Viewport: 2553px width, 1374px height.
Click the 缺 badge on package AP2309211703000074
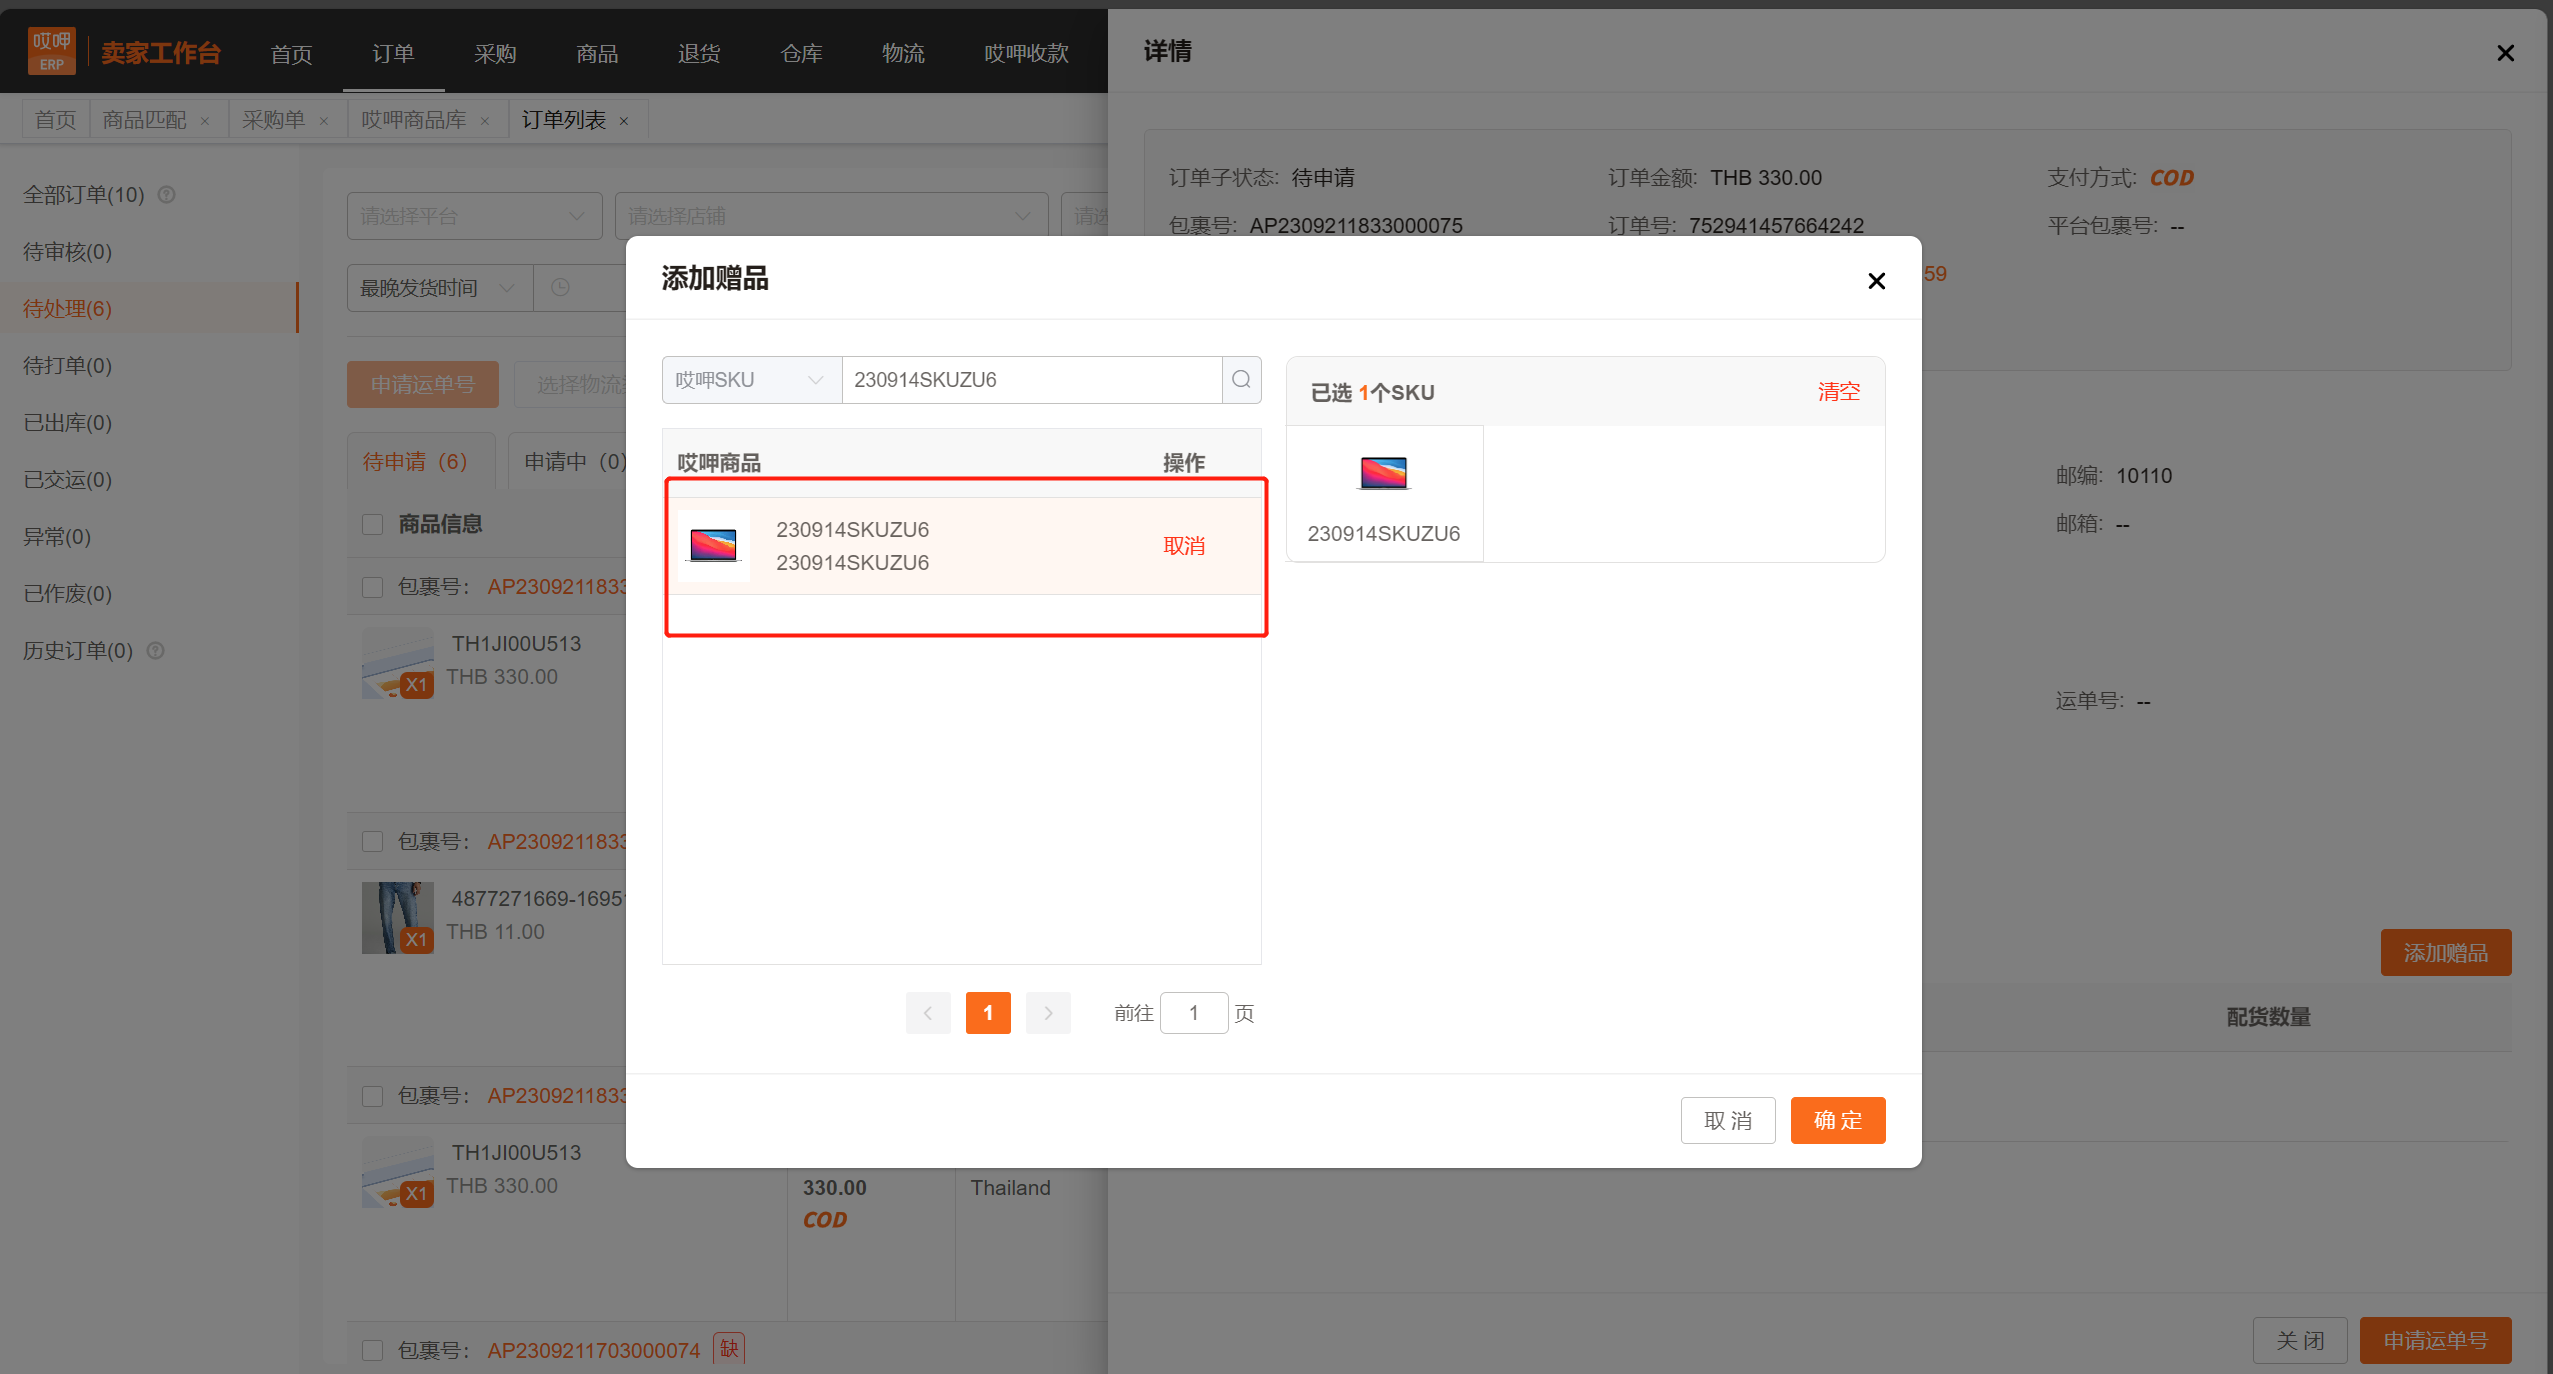click(x=729, y=1349)
